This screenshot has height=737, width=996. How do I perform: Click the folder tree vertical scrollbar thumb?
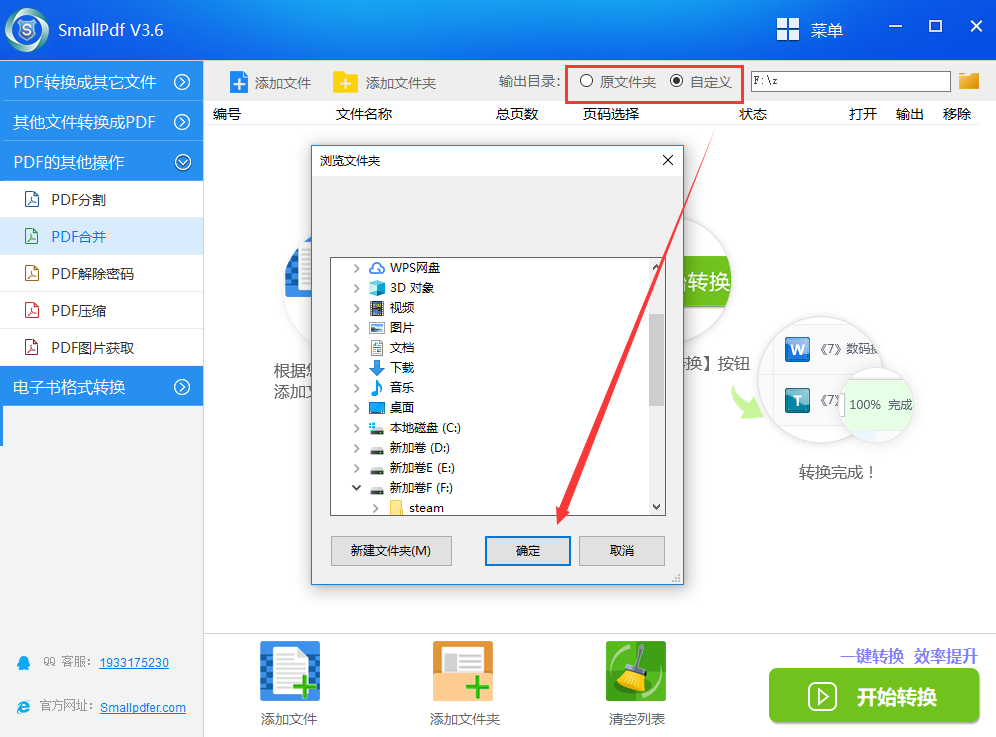tap(656, 359)
